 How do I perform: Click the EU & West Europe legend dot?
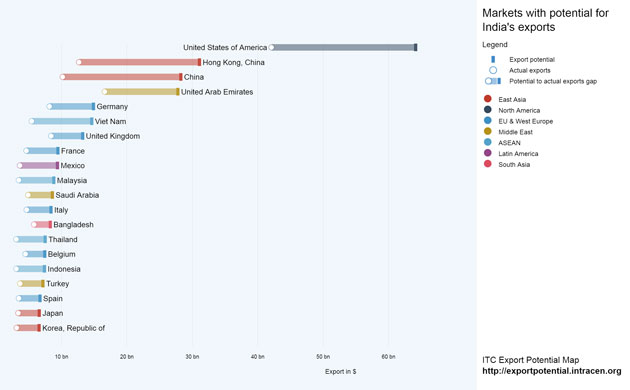(487, 120)
